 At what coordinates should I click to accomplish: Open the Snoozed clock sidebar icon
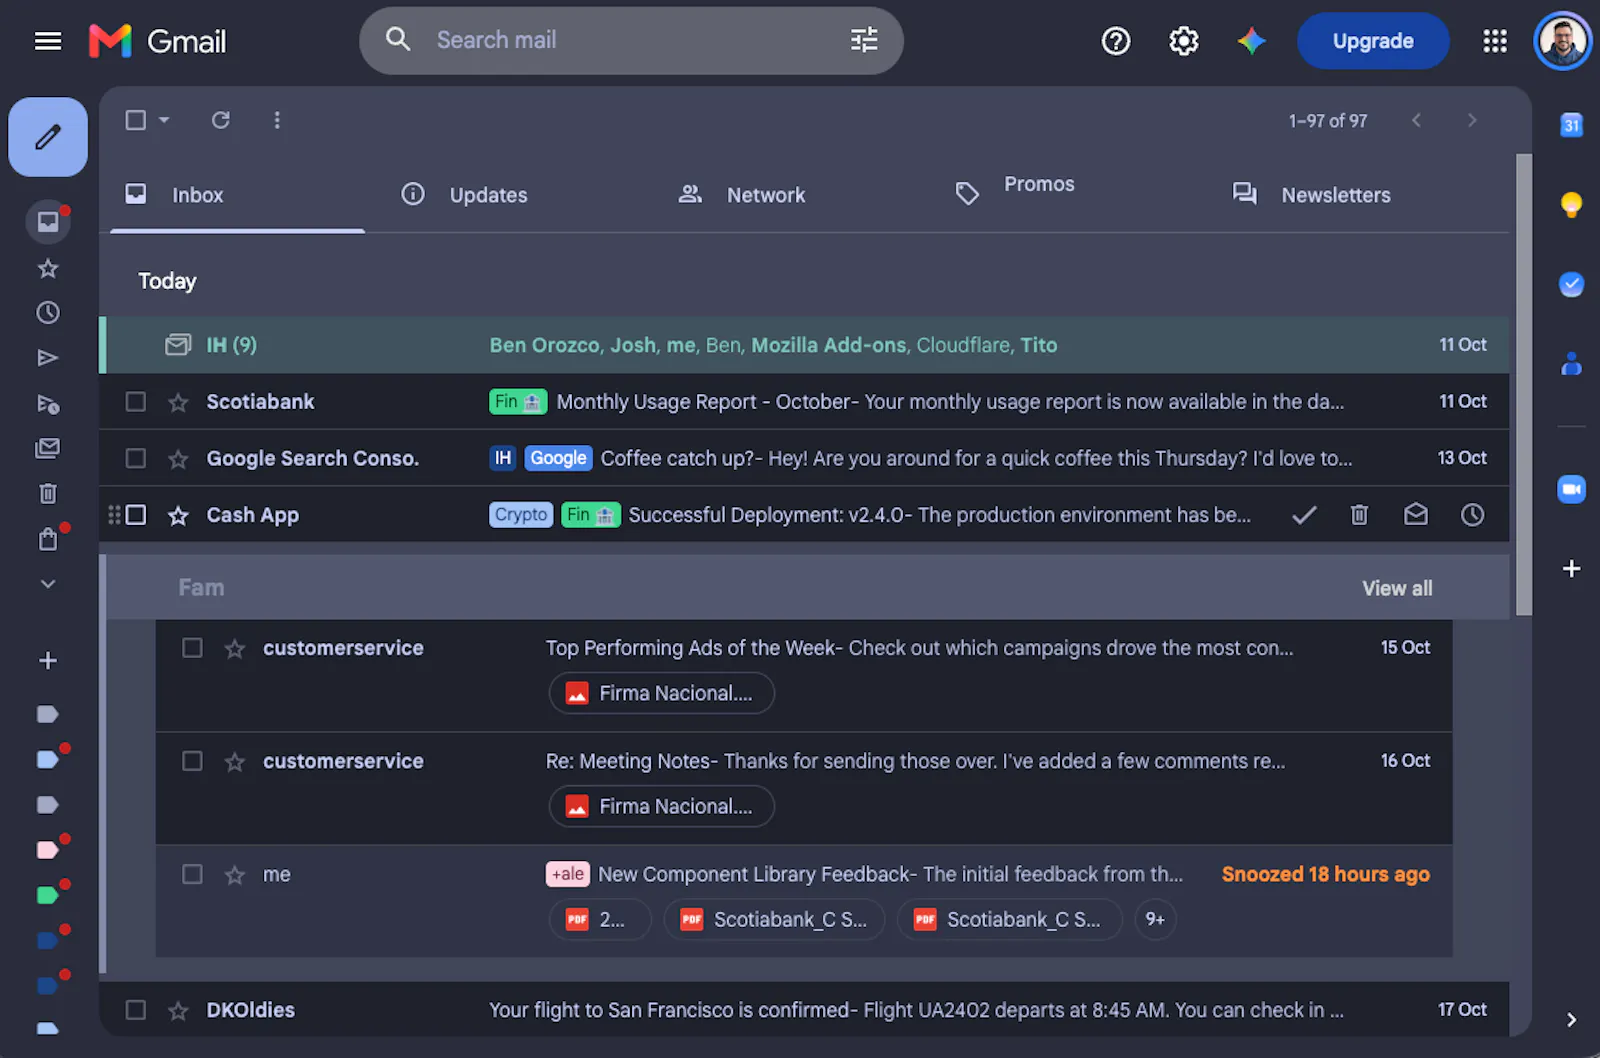pos(48,313)
